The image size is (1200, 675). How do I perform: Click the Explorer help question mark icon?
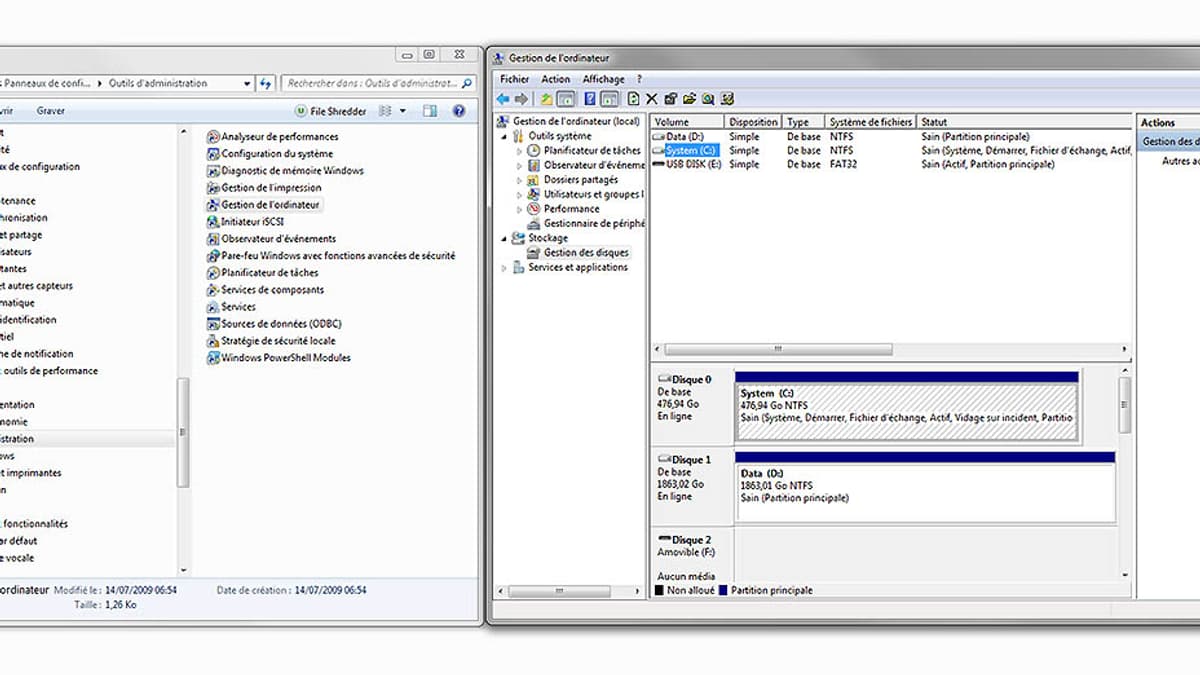pyautogui.click(x=459, y=111)
